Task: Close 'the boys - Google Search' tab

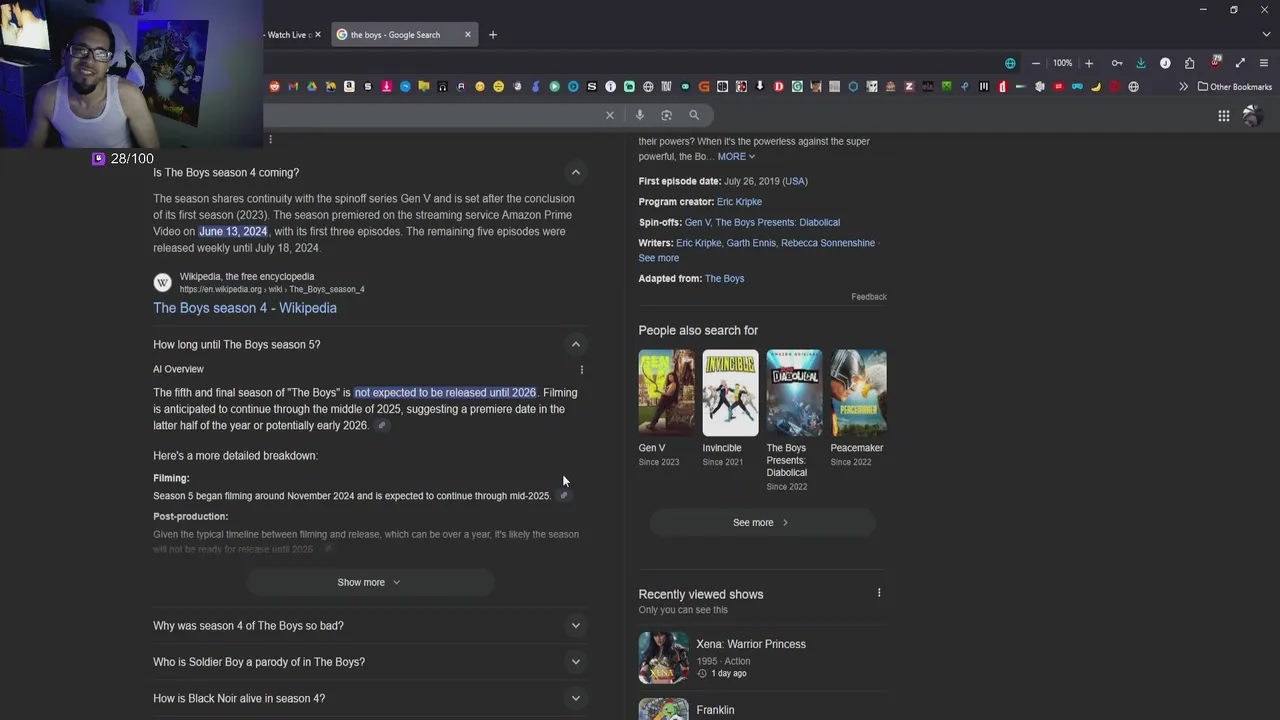Action: click(x=467, y=35)
